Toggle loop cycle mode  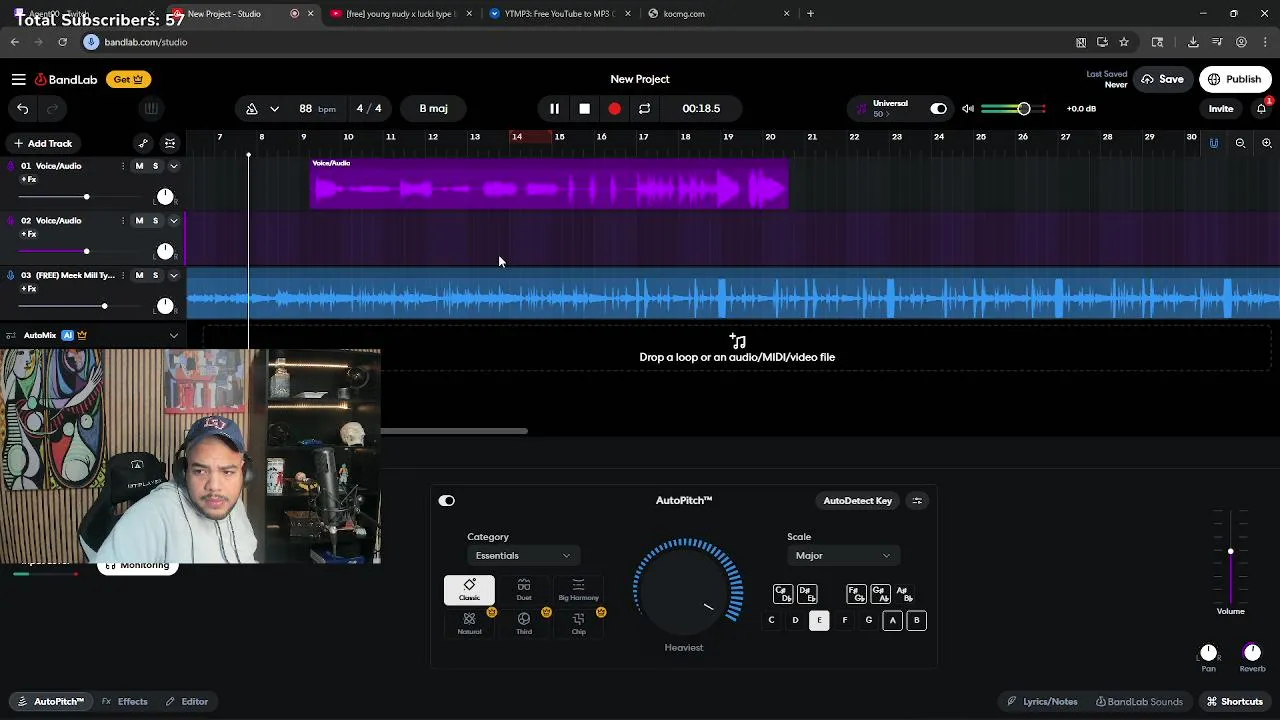click(x=644, y=108)
